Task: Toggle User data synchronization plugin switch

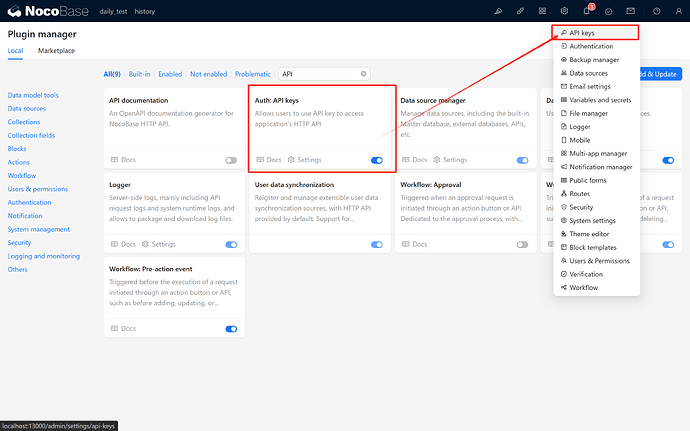Action: coord(377,244)
